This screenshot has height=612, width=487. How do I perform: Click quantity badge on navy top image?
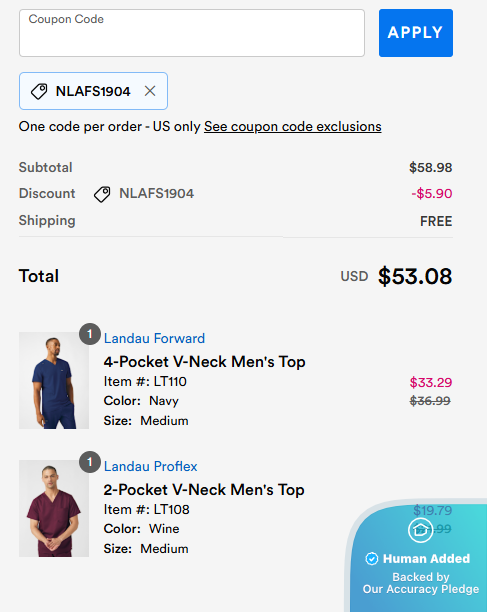pos(90,334)
